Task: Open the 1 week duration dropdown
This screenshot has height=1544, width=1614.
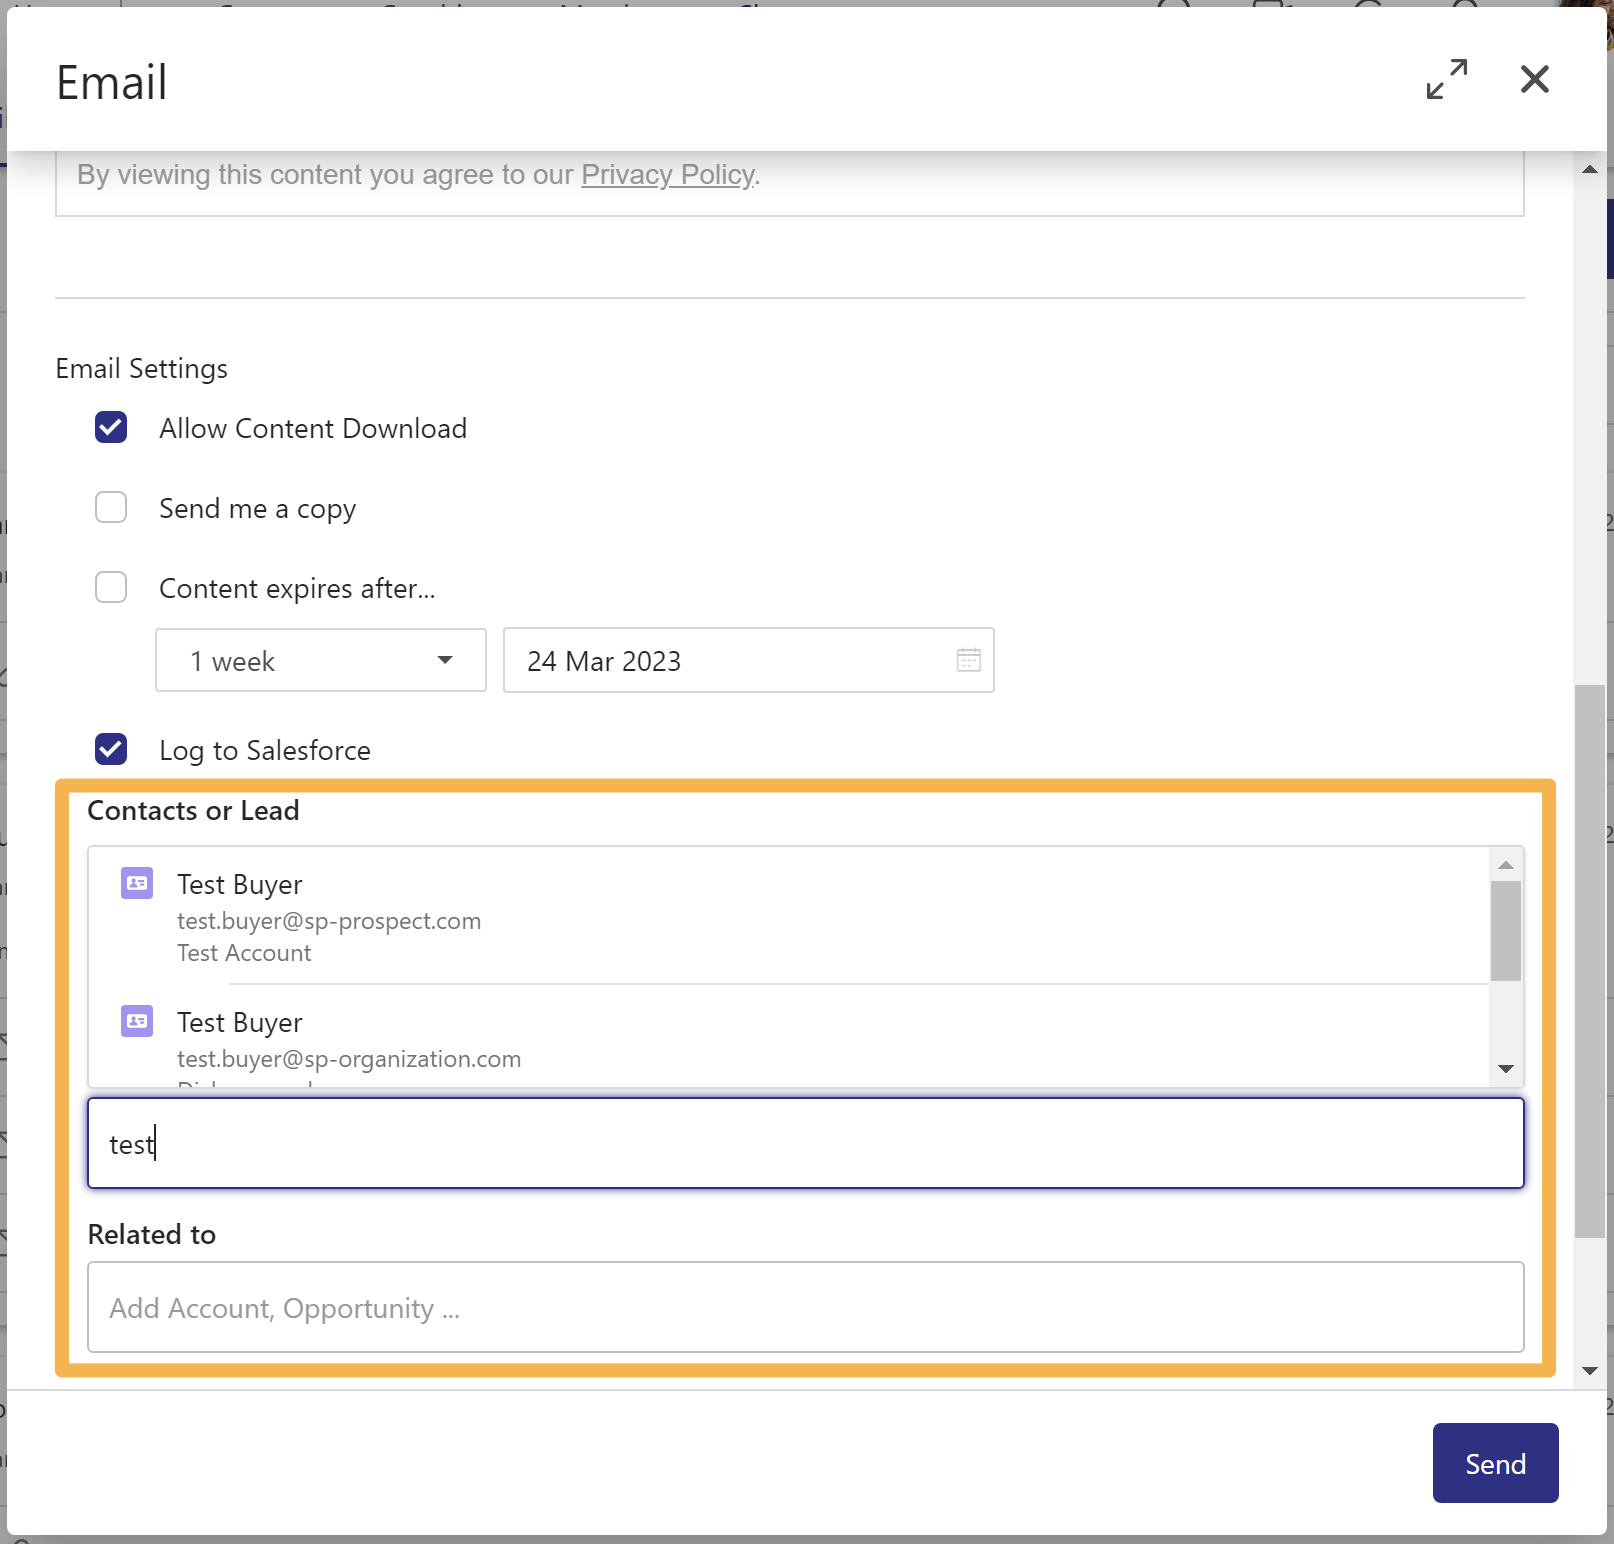Action: (320, 660)
